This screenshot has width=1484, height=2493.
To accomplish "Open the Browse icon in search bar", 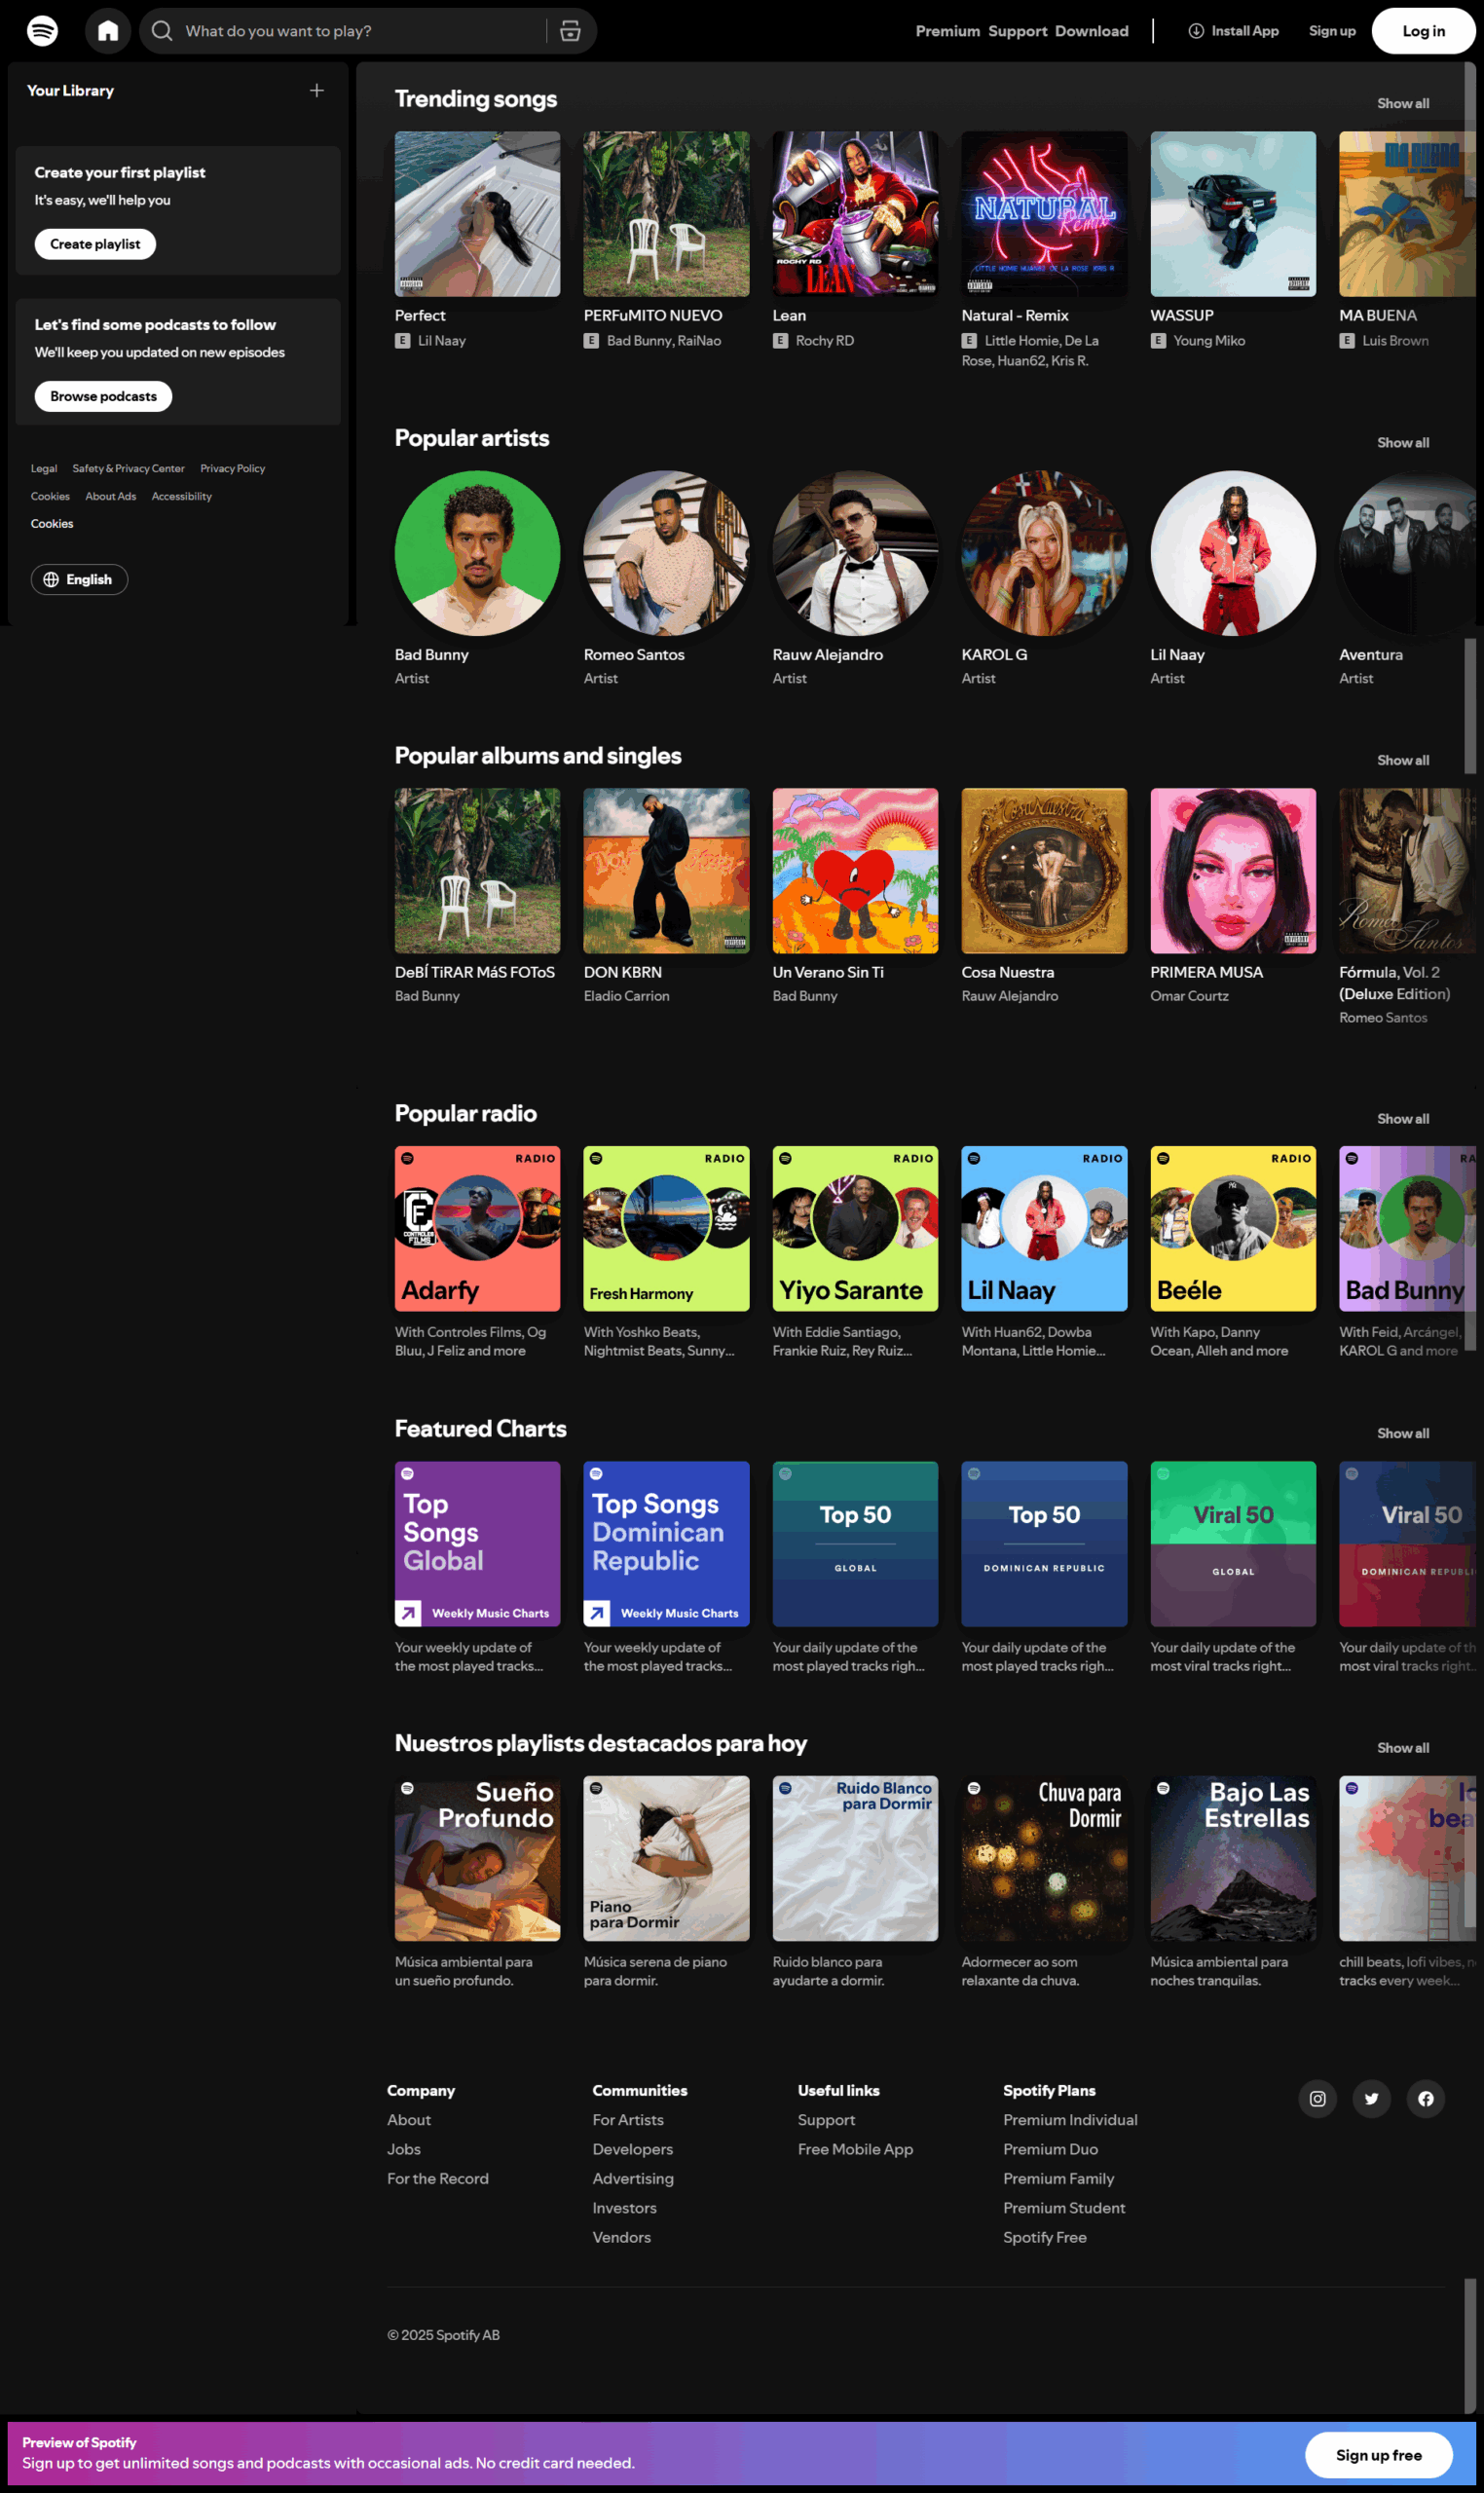I will 570,31.
